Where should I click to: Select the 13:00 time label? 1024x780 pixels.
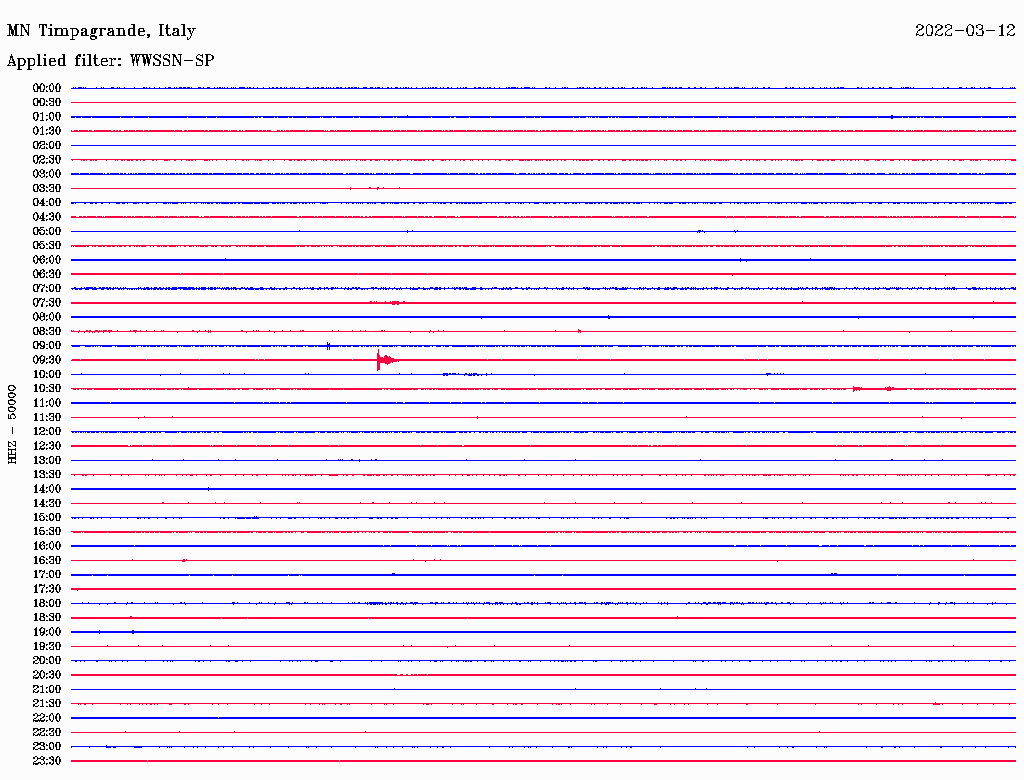(x=47, y=461)
